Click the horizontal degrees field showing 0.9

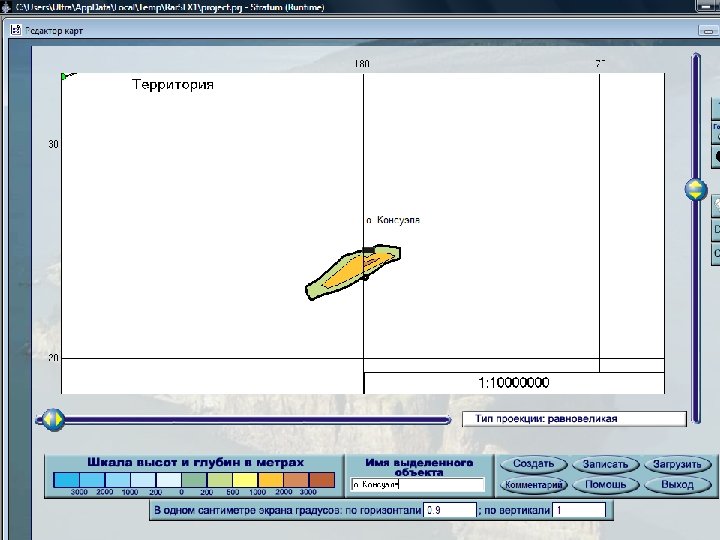tap(449, 510)
